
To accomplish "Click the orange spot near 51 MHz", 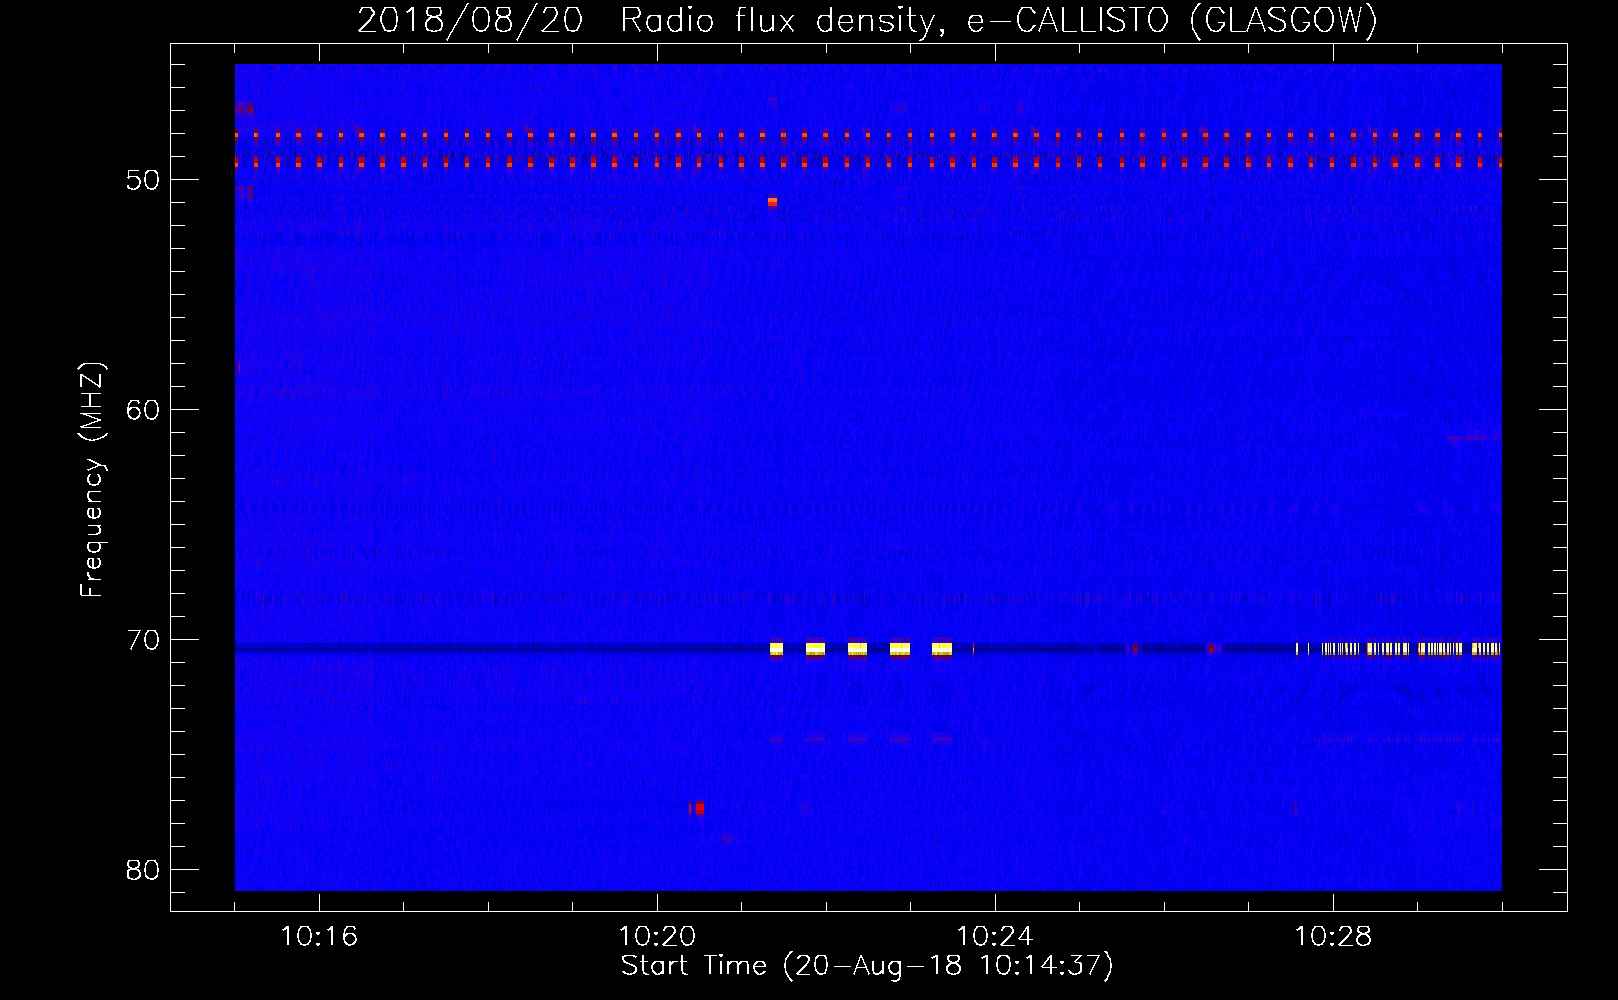I will click(772, 202).
